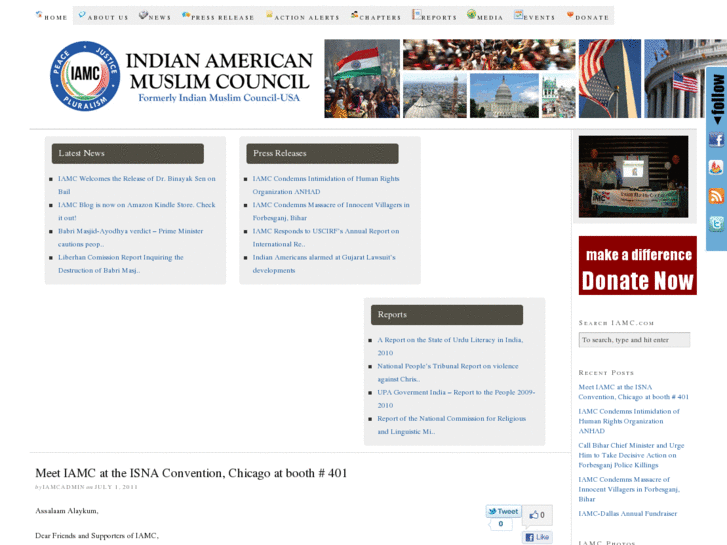
Task: Open recent post Meet IAMC at ISNA Convention
Action: click(633, 392)
